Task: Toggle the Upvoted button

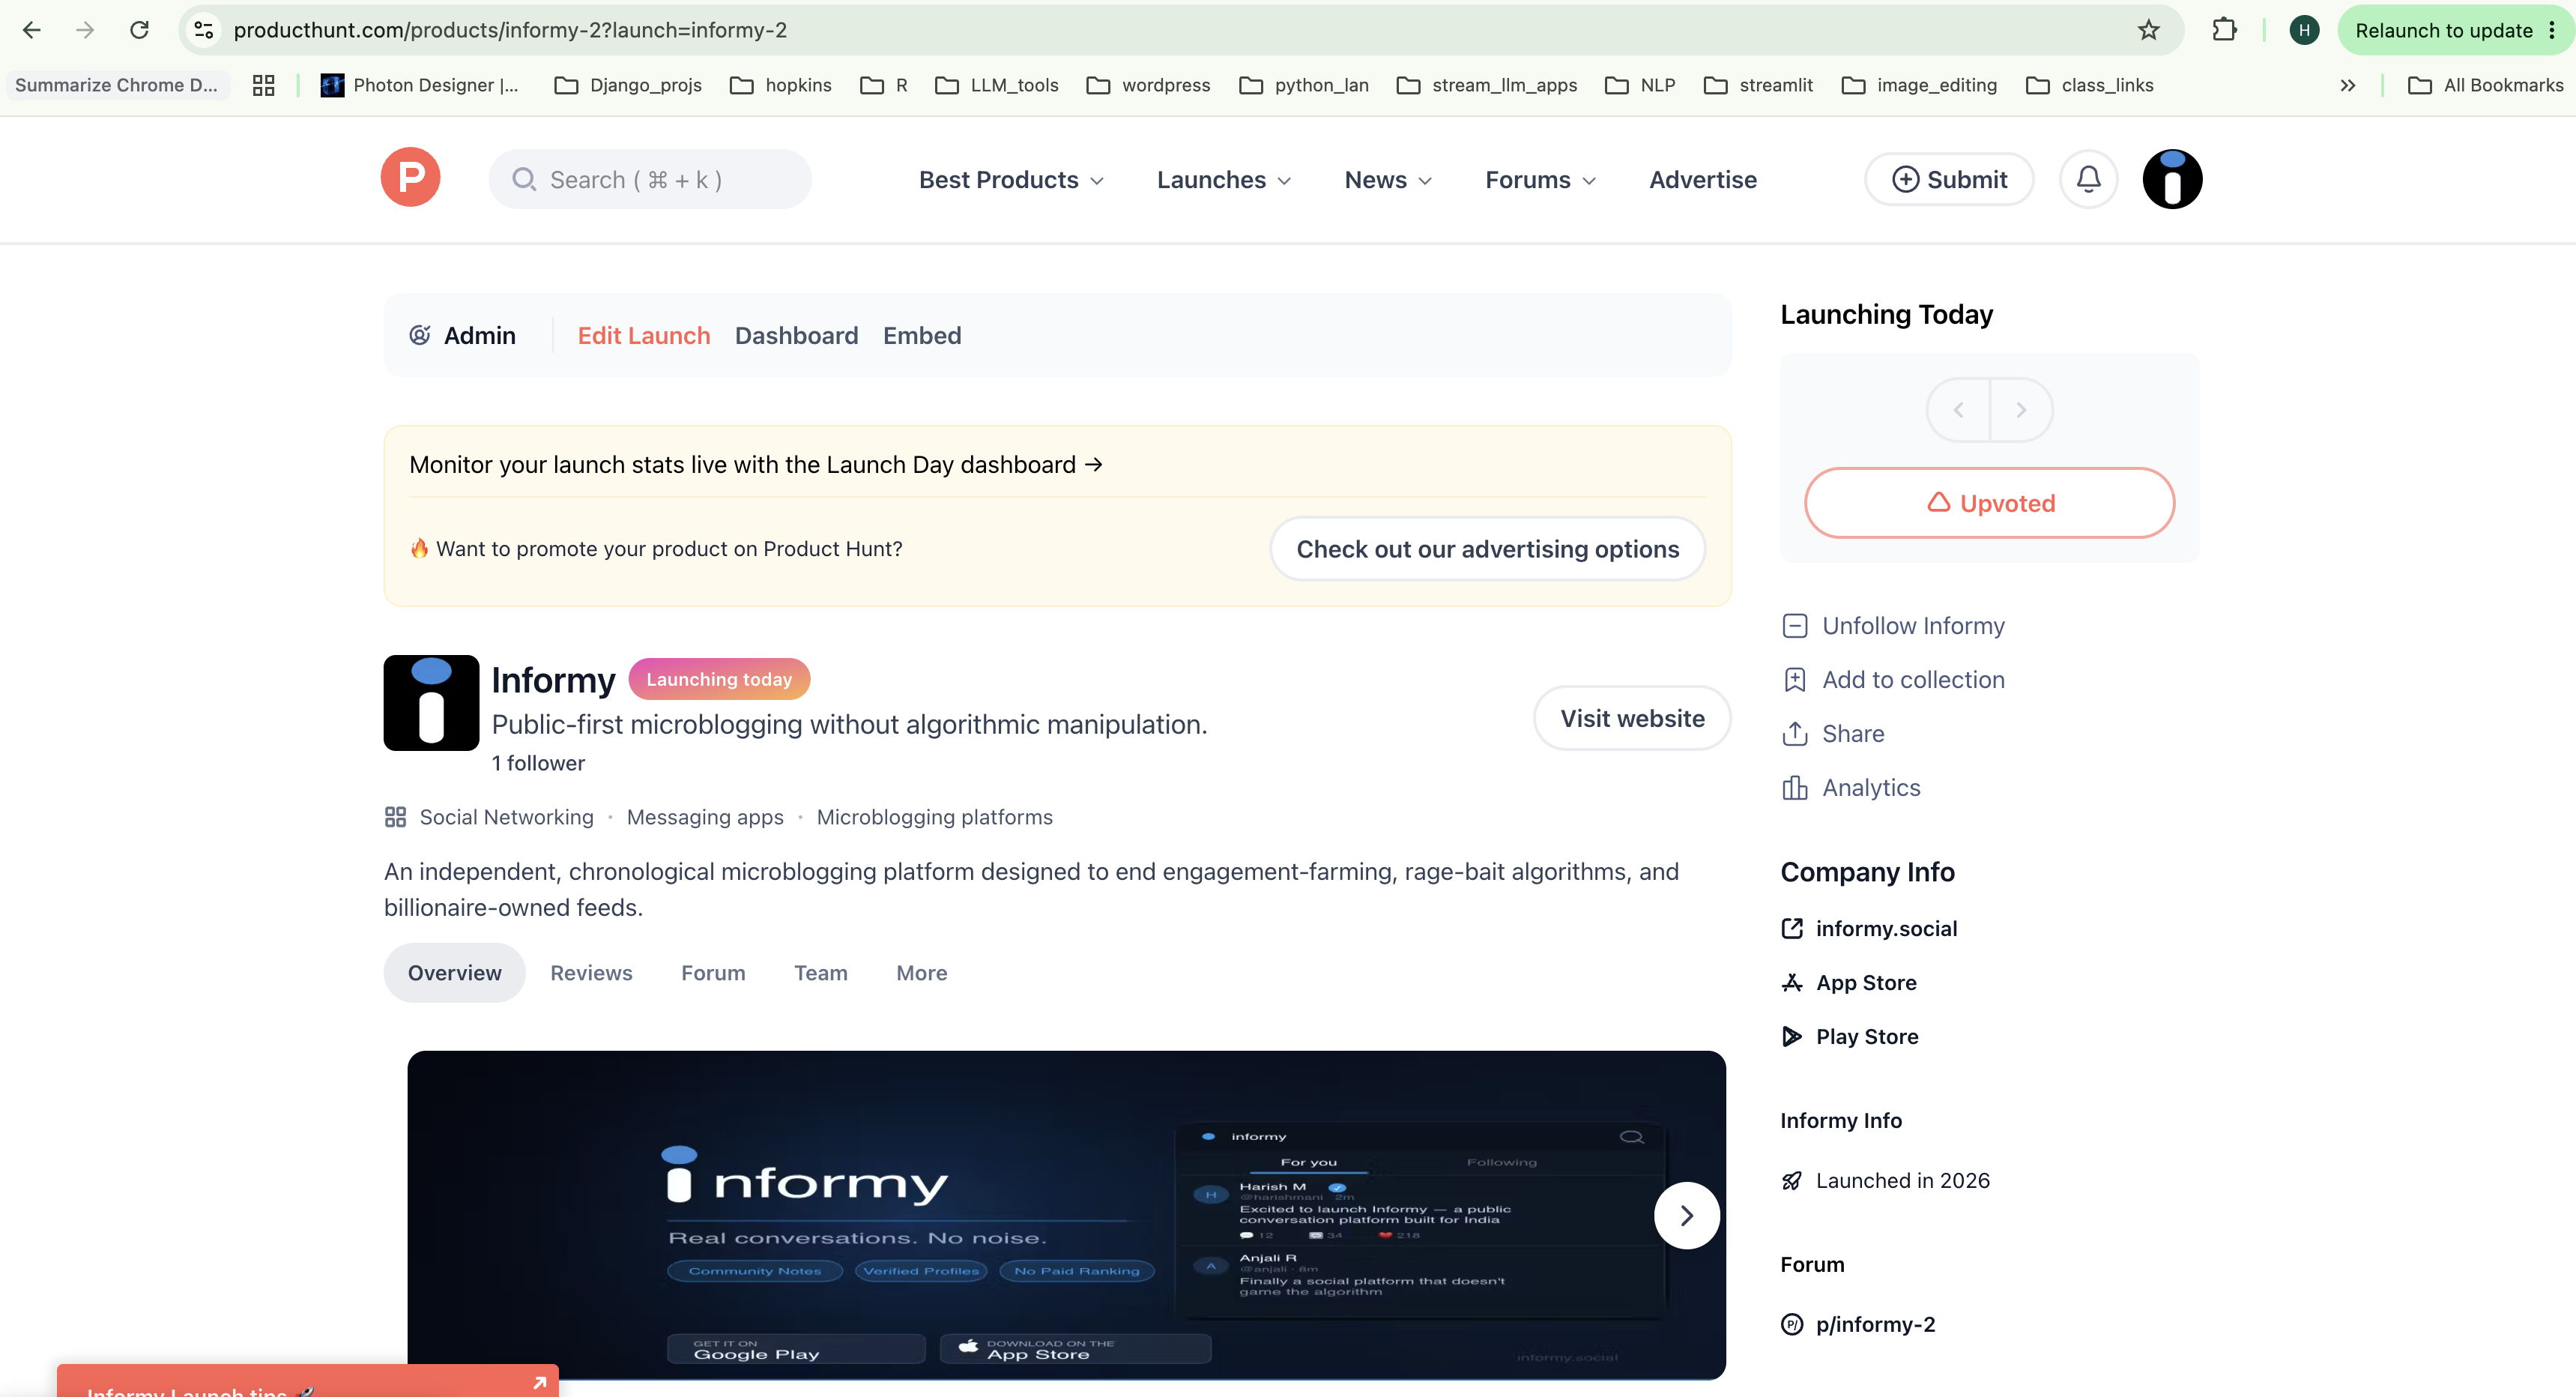Action: coord(1989,503)
